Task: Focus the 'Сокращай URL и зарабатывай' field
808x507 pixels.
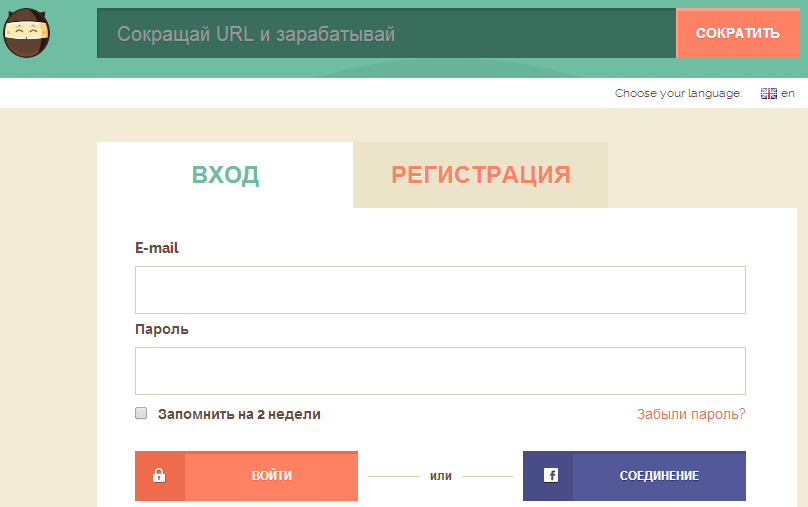Action: point(386,34)
